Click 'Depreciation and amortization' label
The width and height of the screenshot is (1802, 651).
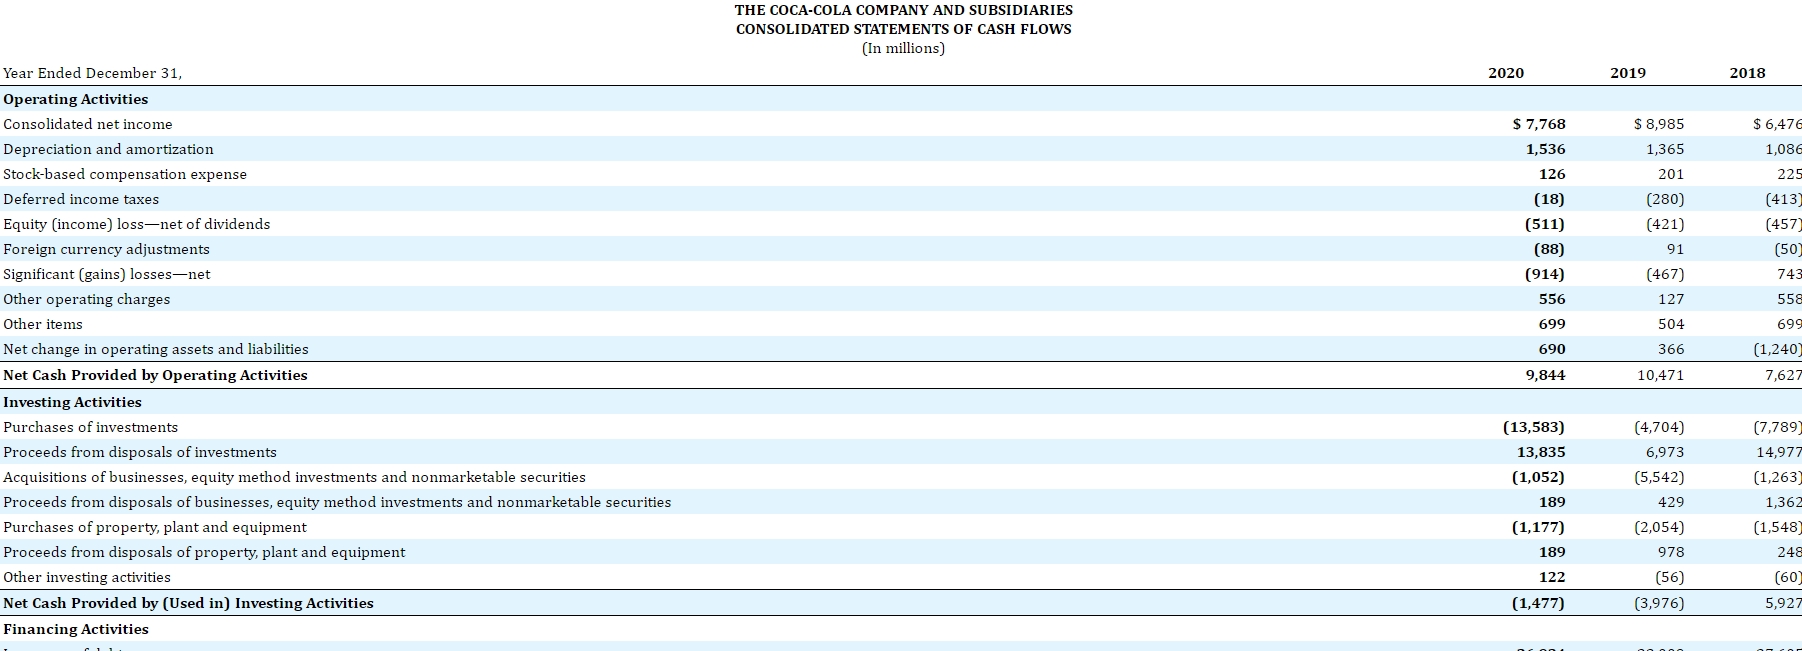tap(108, 149)
